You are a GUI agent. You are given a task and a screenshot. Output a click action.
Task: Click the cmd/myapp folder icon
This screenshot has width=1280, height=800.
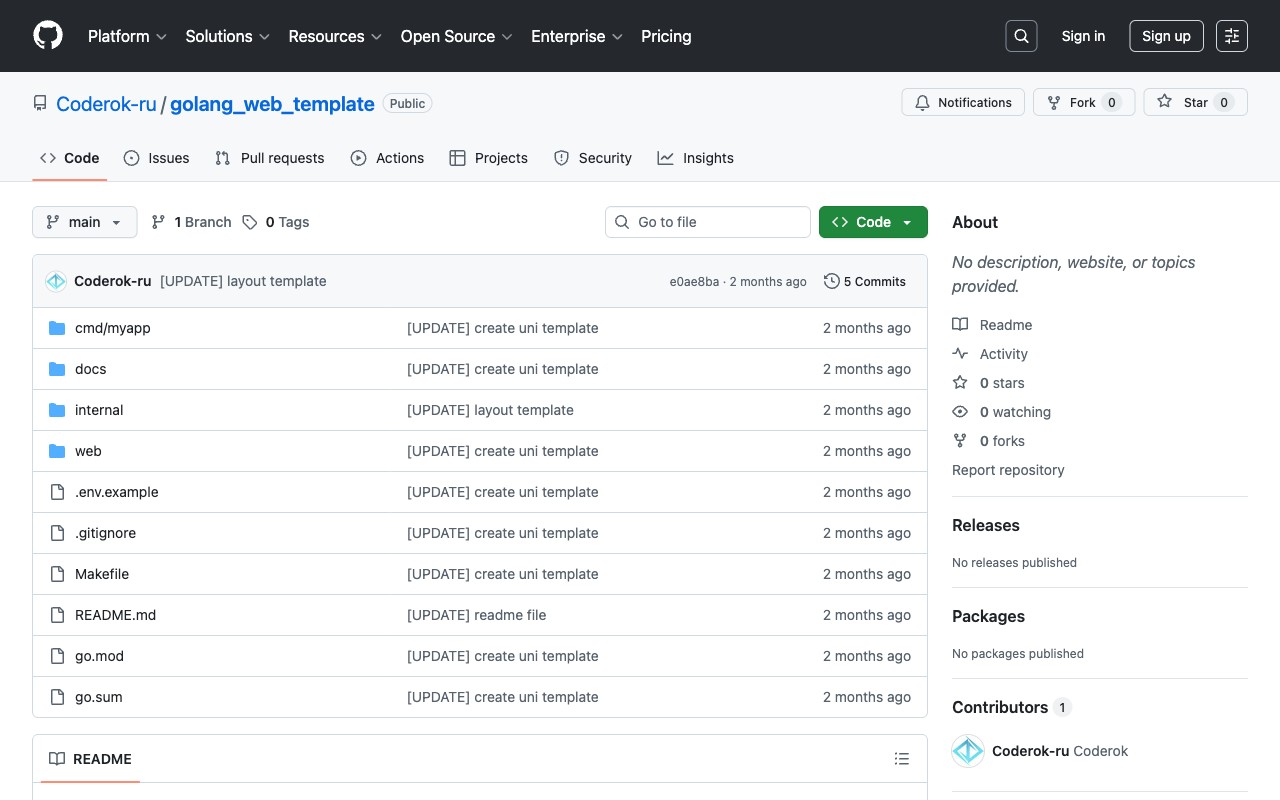point(57,328)
